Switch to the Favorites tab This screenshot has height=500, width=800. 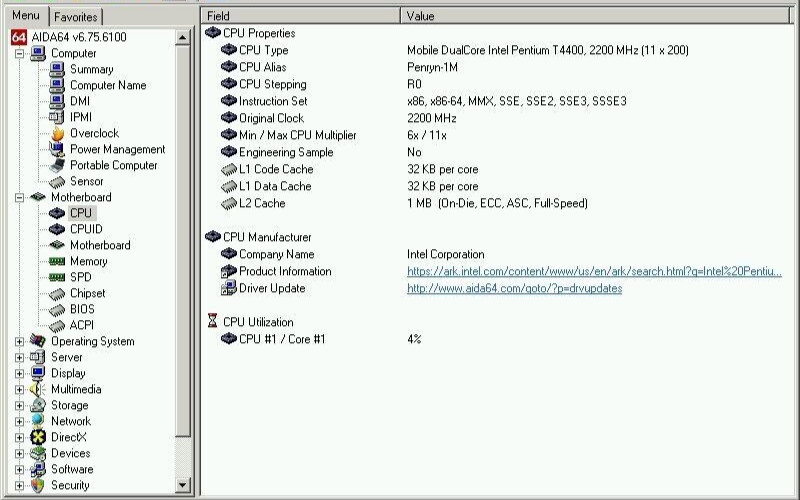pyautogui.click(x=76, y=17)
